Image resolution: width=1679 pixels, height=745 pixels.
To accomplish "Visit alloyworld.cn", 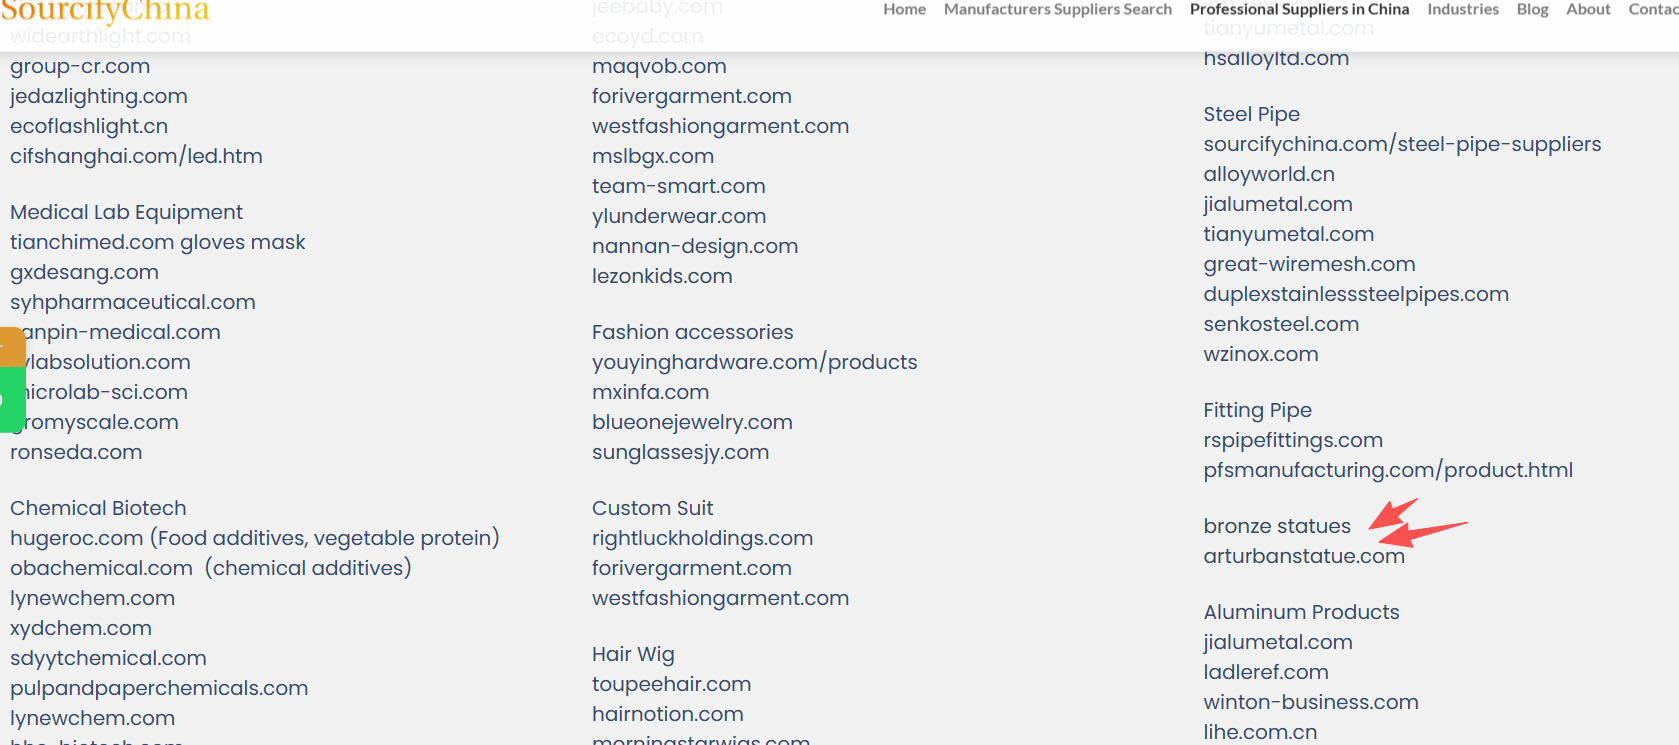I will point(1269,175).
